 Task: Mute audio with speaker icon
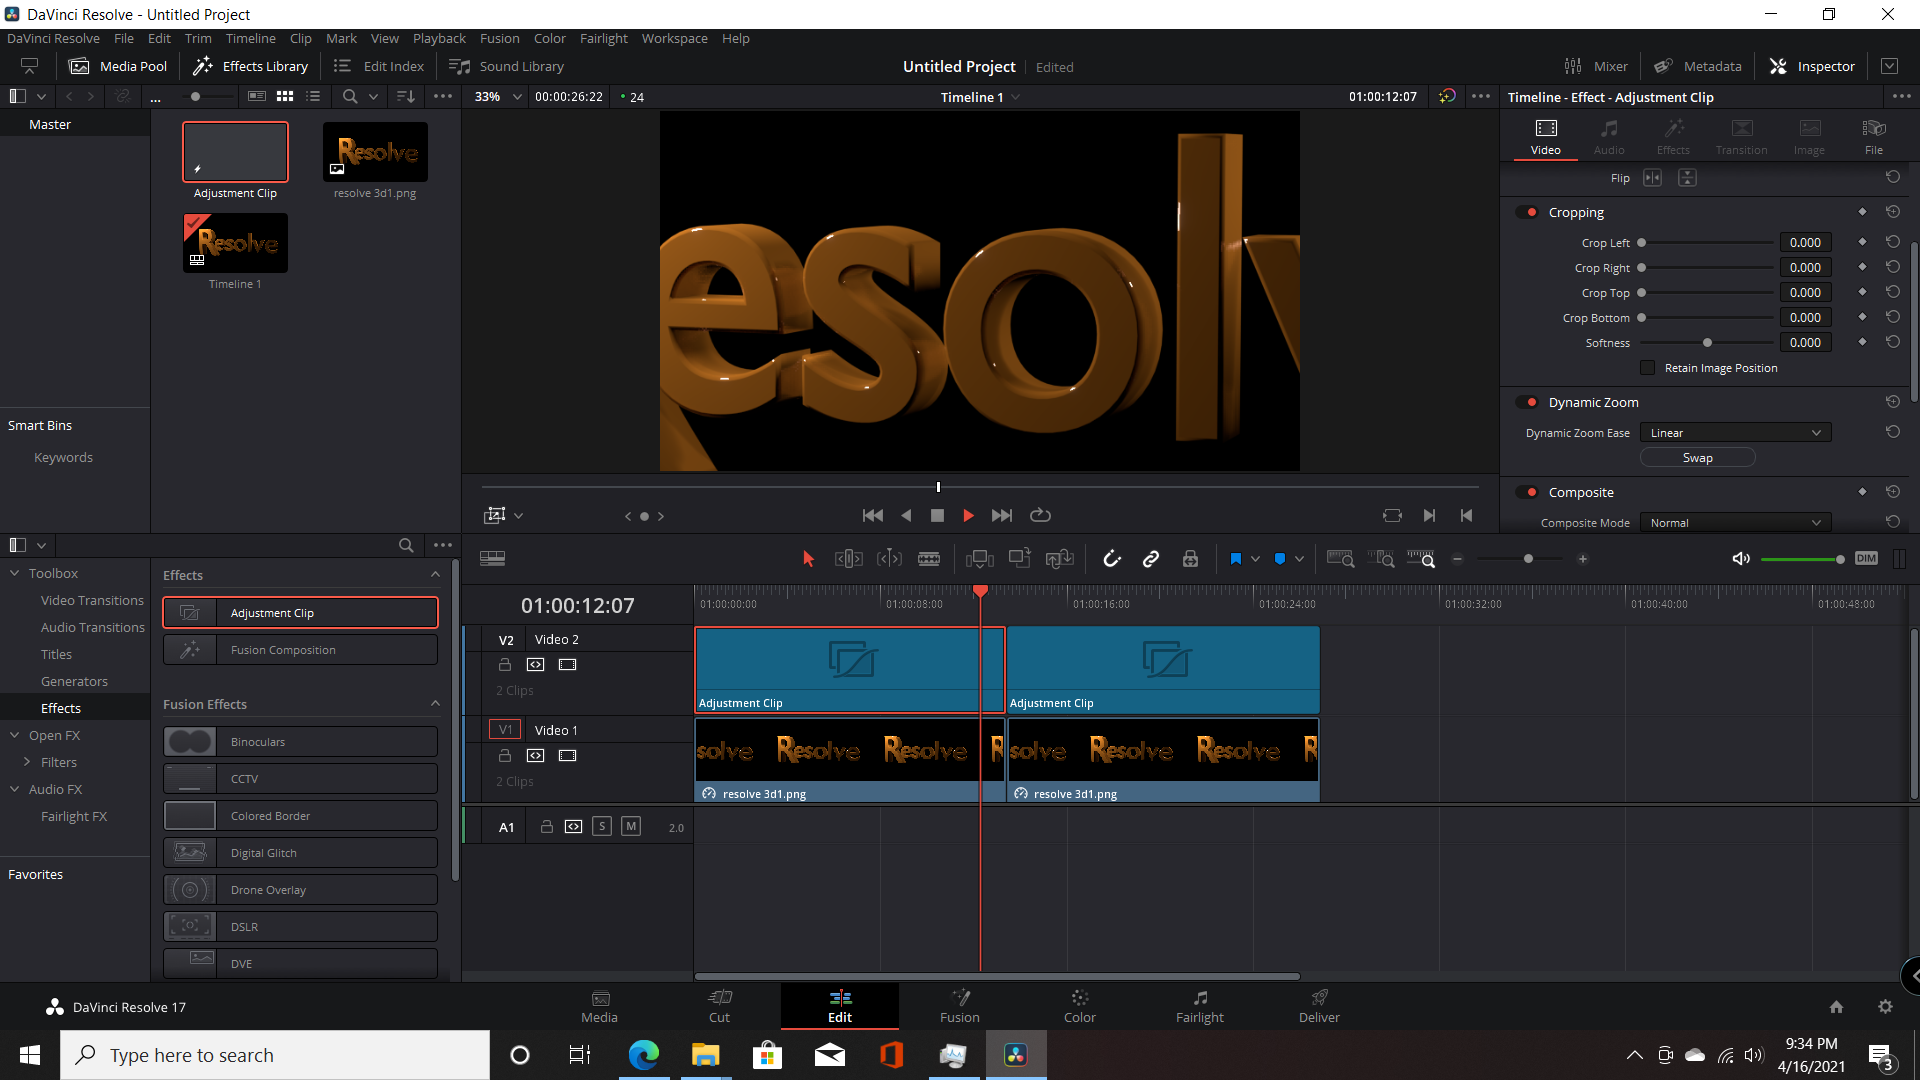[1741, 559]
